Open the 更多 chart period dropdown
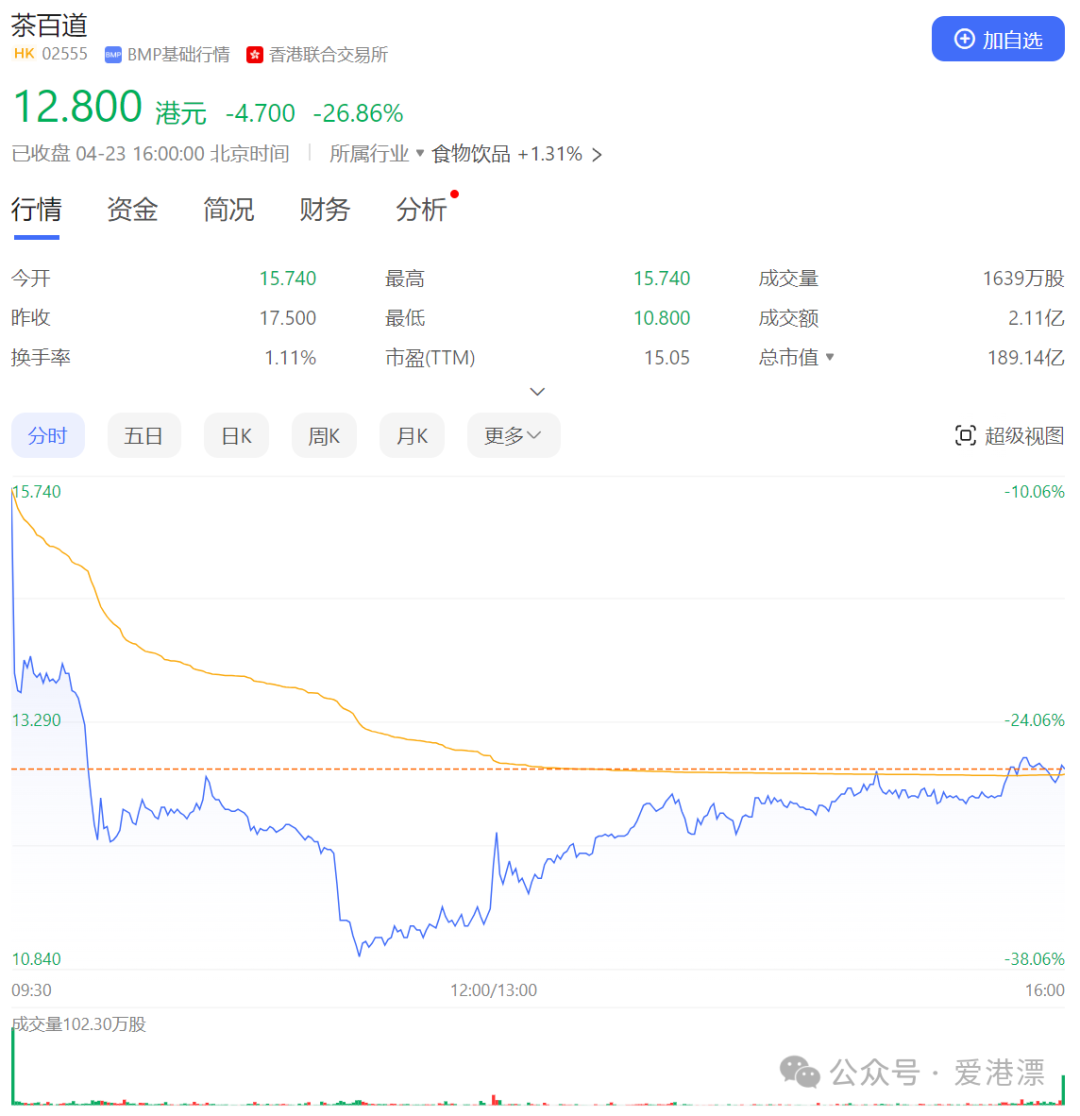Screen dimensions: 1080x1116 point(513,436)
